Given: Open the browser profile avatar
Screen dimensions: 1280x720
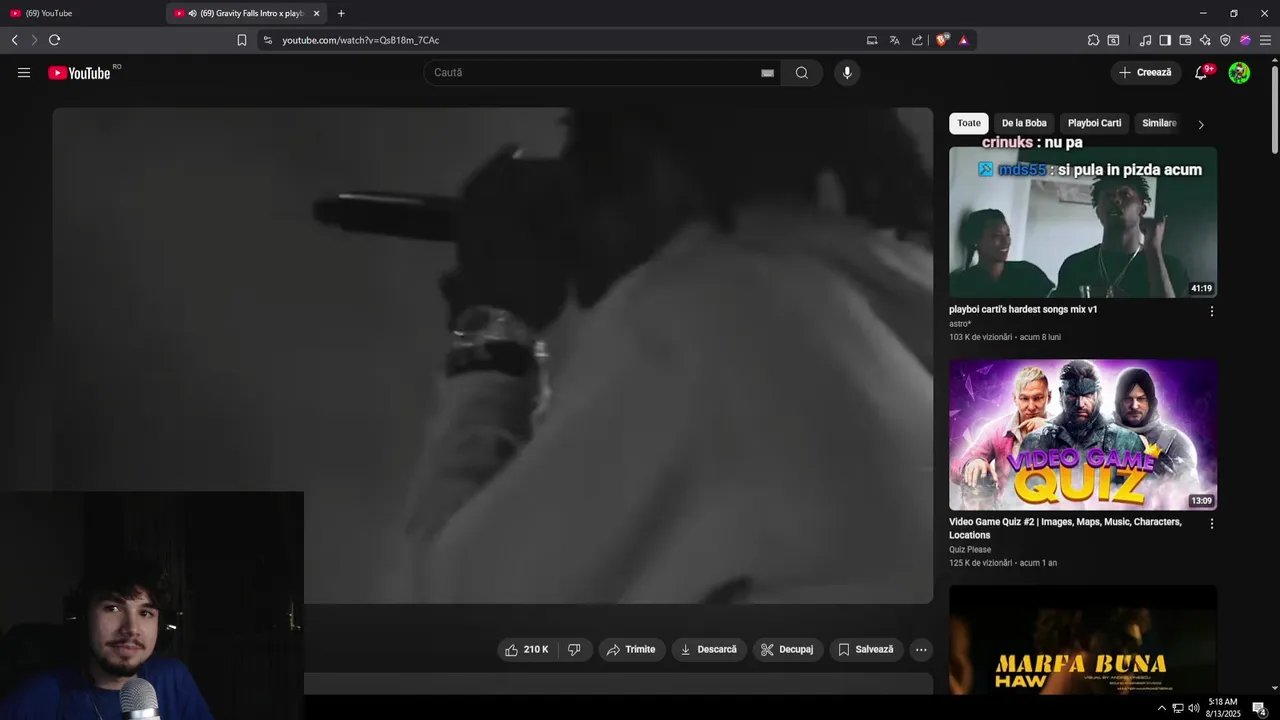Looking at the screenshot, I should (x=1245, y=40).
